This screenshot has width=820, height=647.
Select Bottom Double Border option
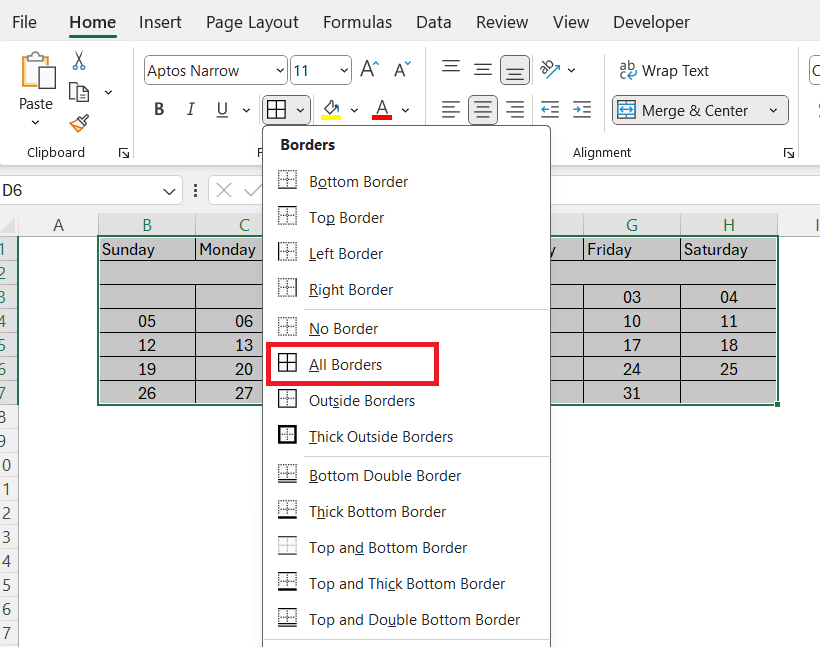coord(407,475)
